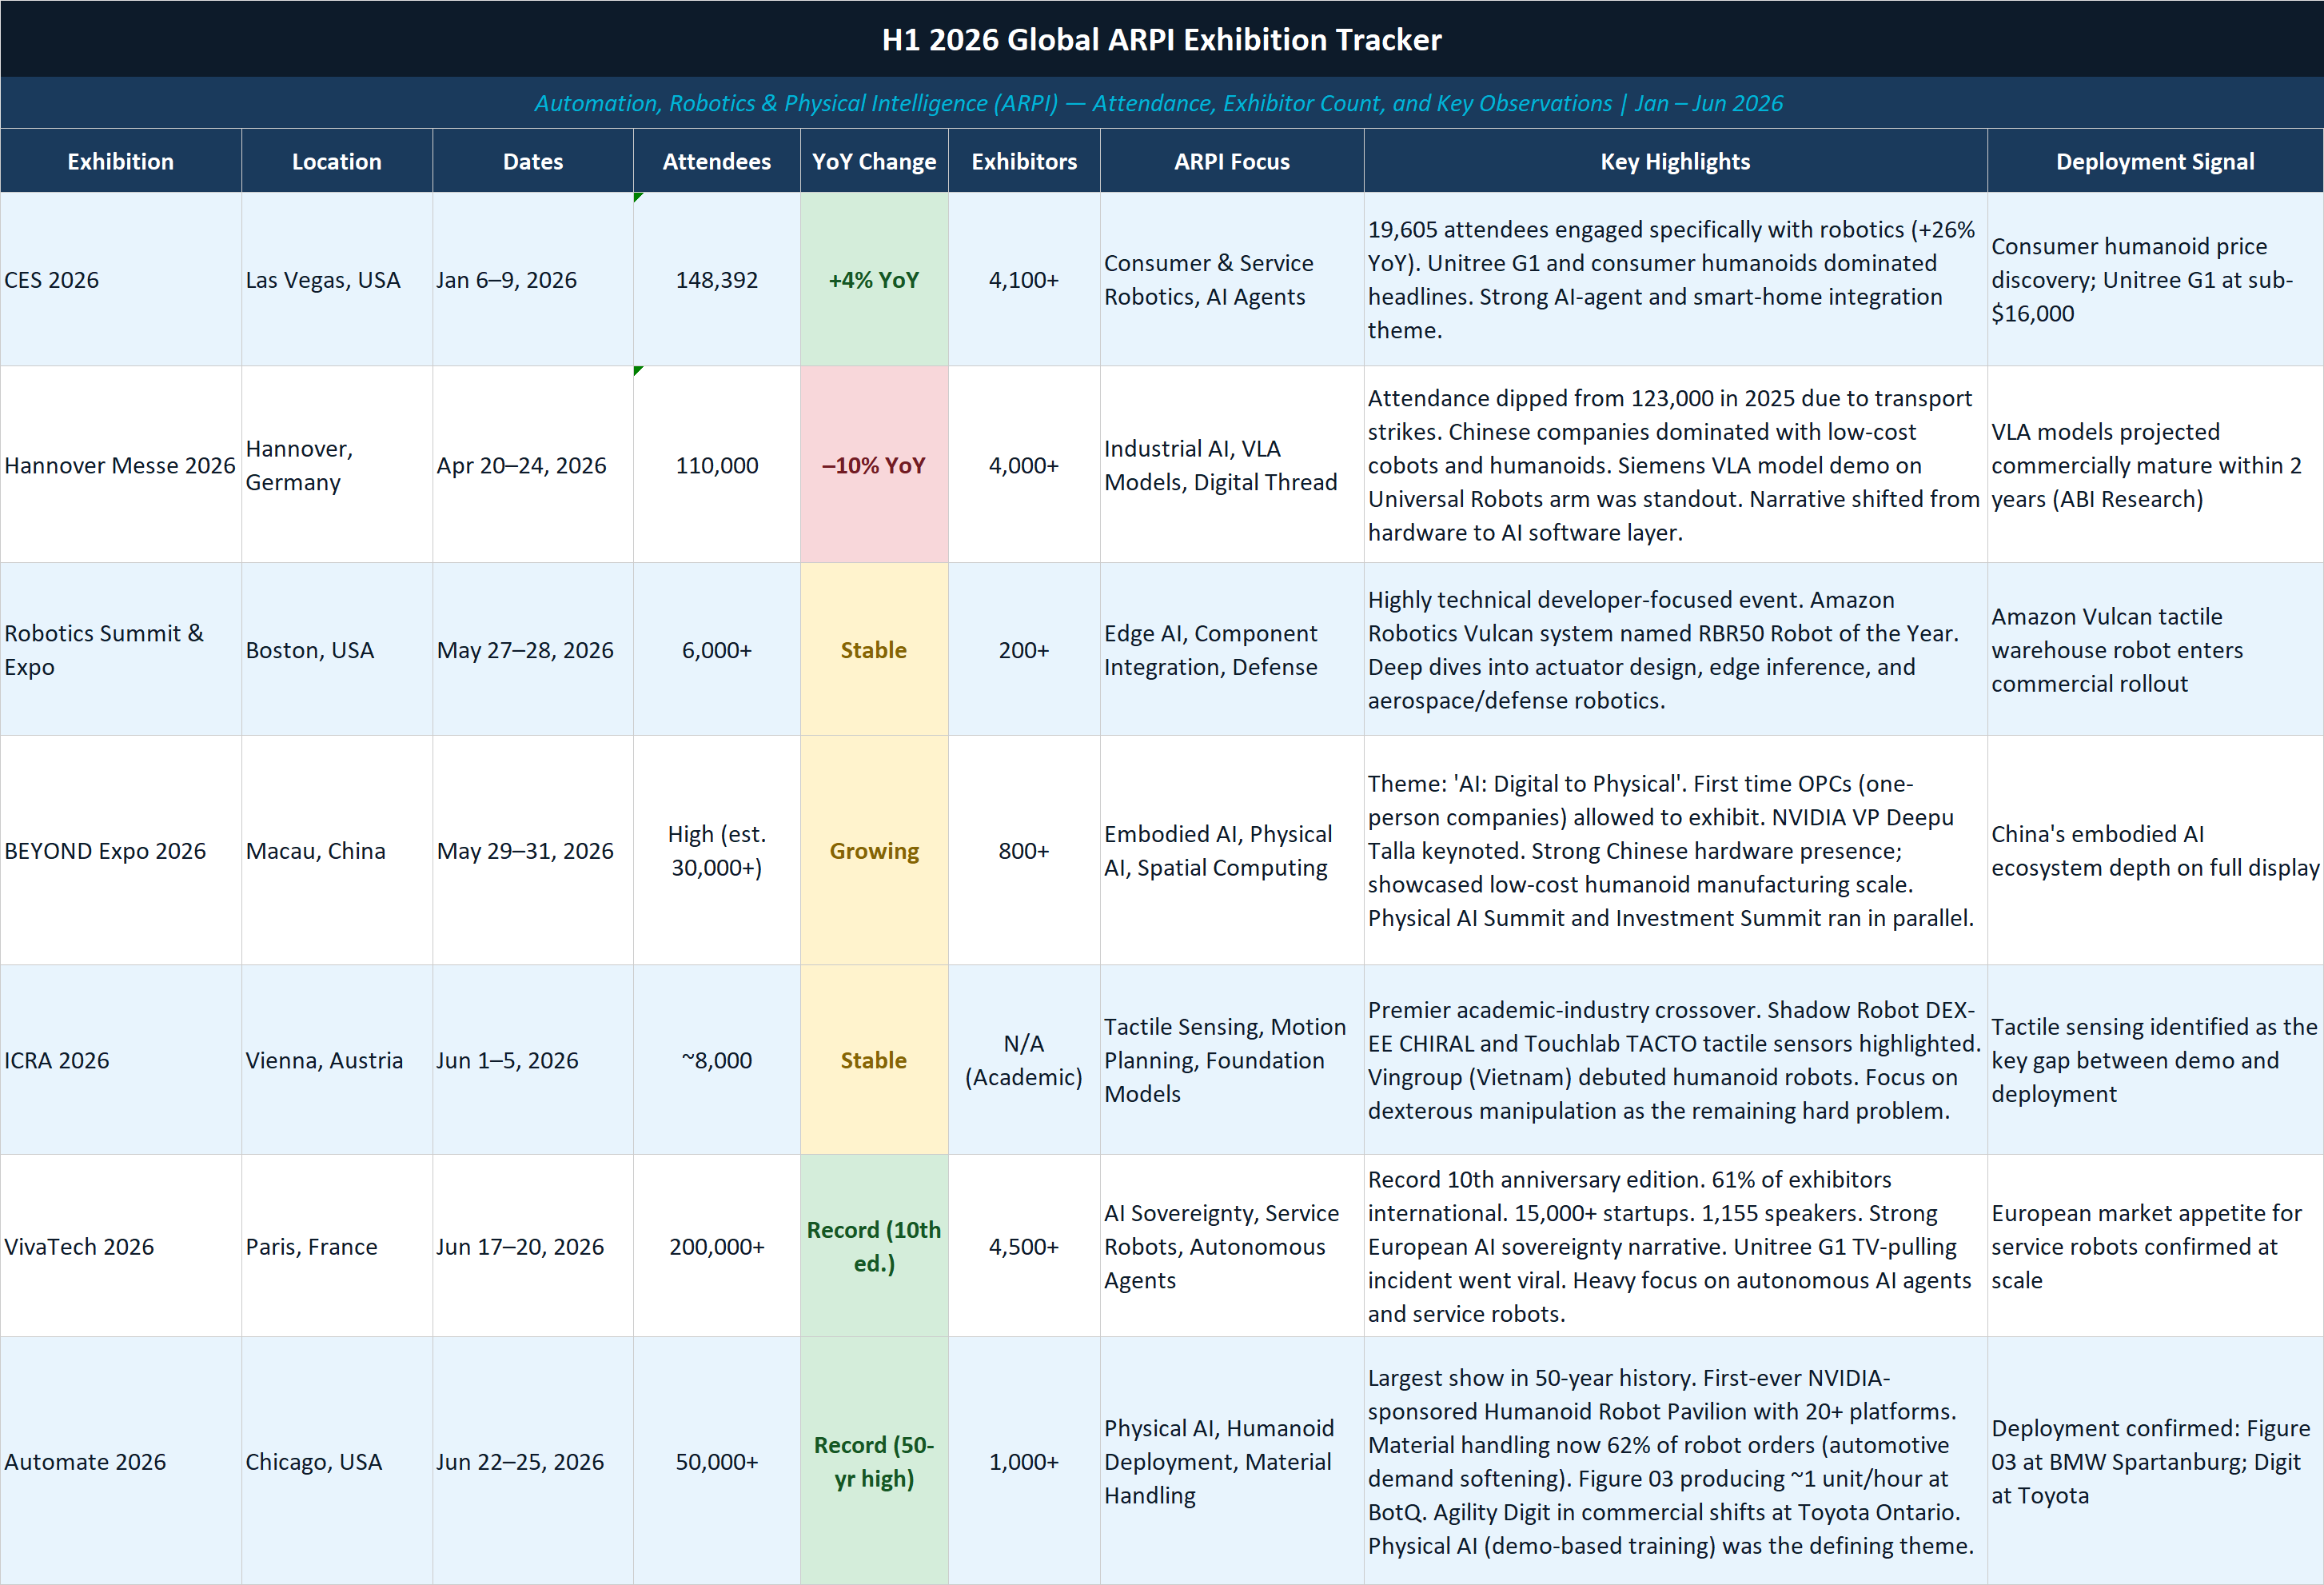Screen dimensions: 2324x1585
Task: Select the 'Deployment Signal' header cell
Action: [2155, 161]
